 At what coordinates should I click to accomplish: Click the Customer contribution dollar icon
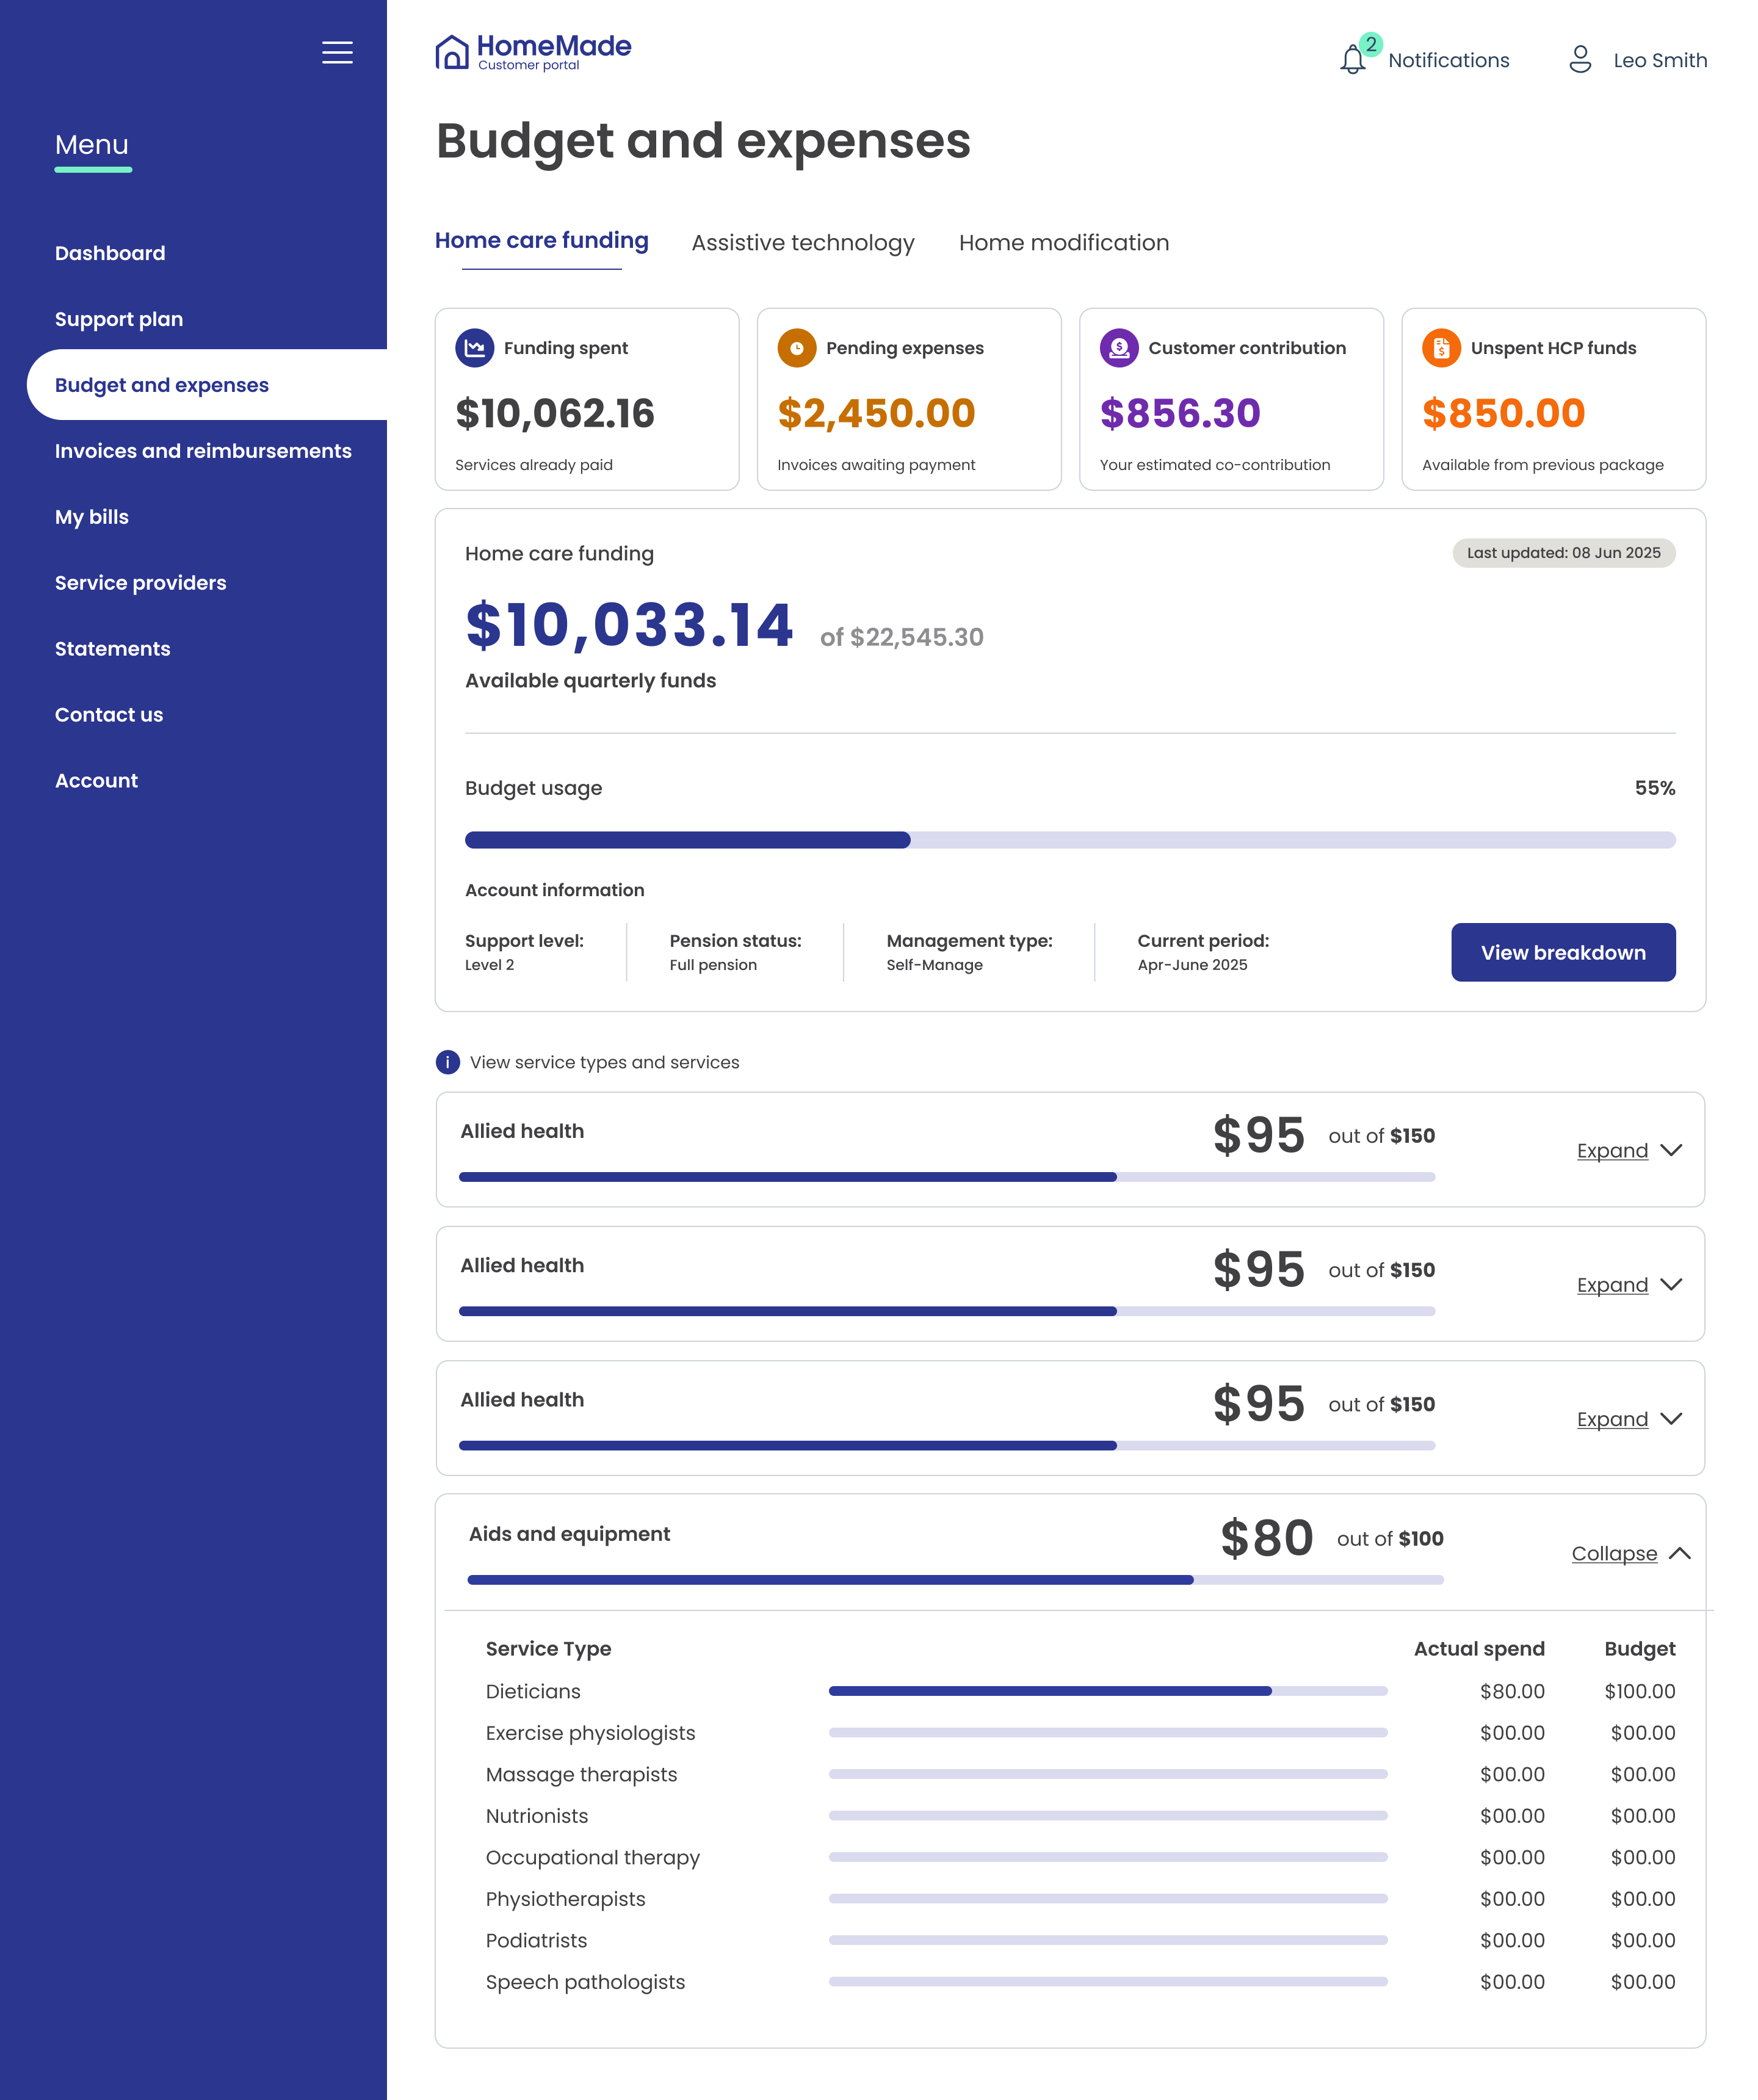tap(1119, 348)
